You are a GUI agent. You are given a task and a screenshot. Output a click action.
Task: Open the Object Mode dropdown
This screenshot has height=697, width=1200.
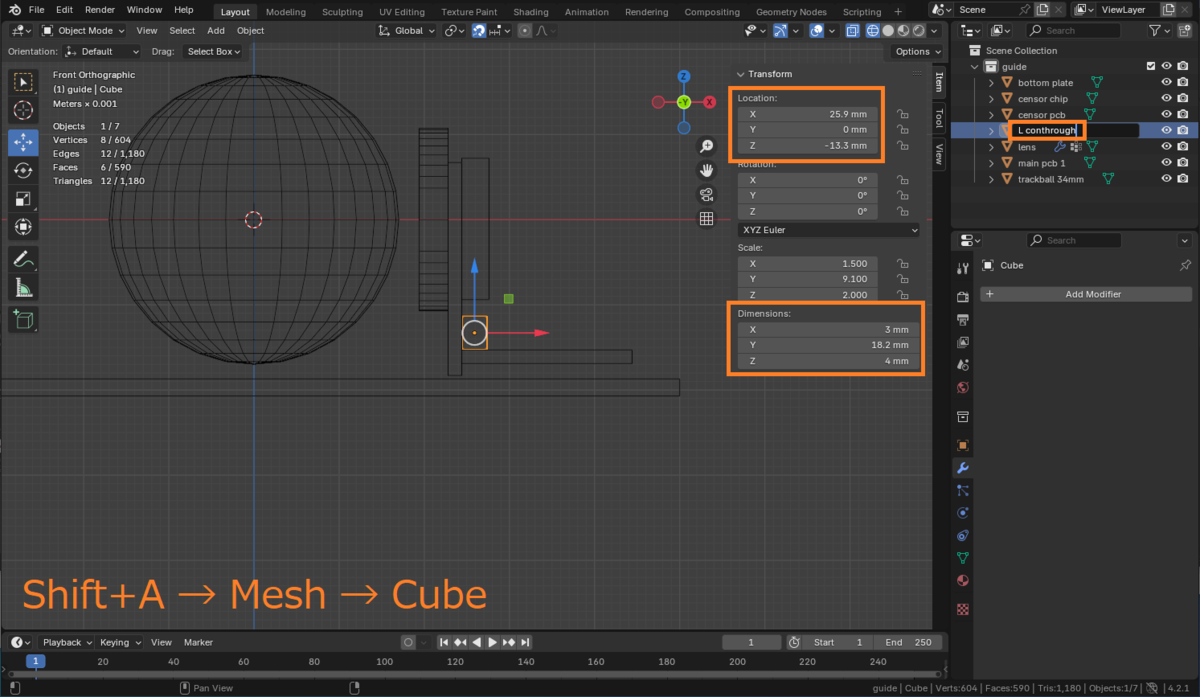(84, 31)
